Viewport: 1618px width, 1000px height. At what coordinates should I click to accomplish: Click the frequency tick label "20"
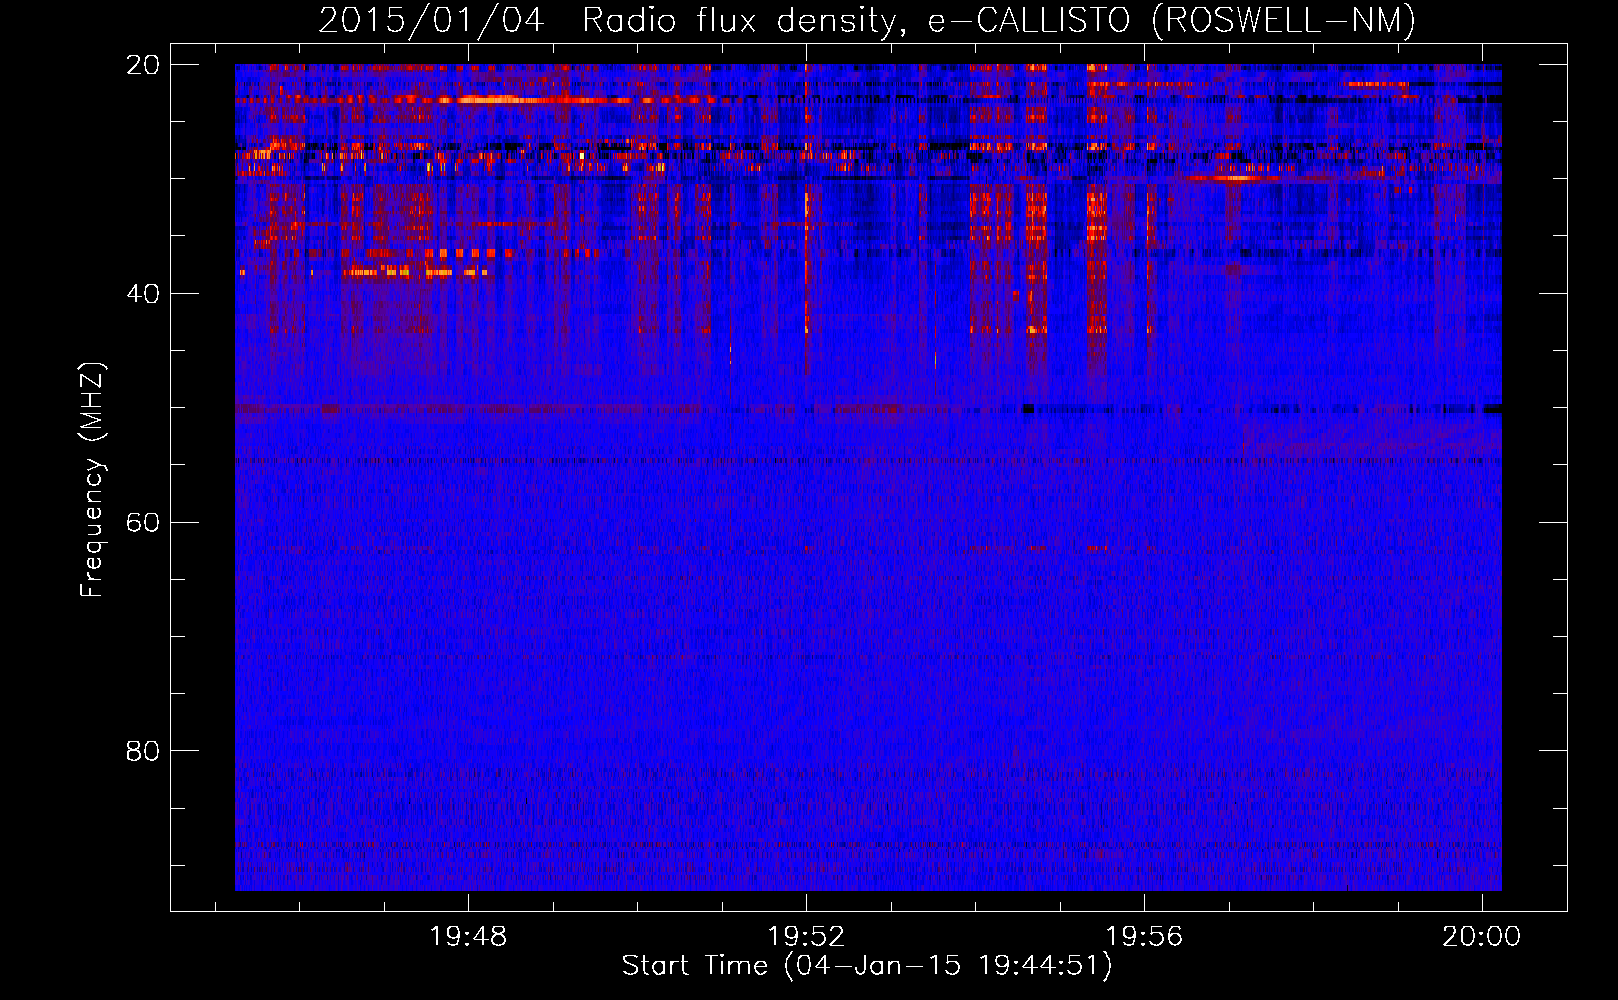coord(143,65)
